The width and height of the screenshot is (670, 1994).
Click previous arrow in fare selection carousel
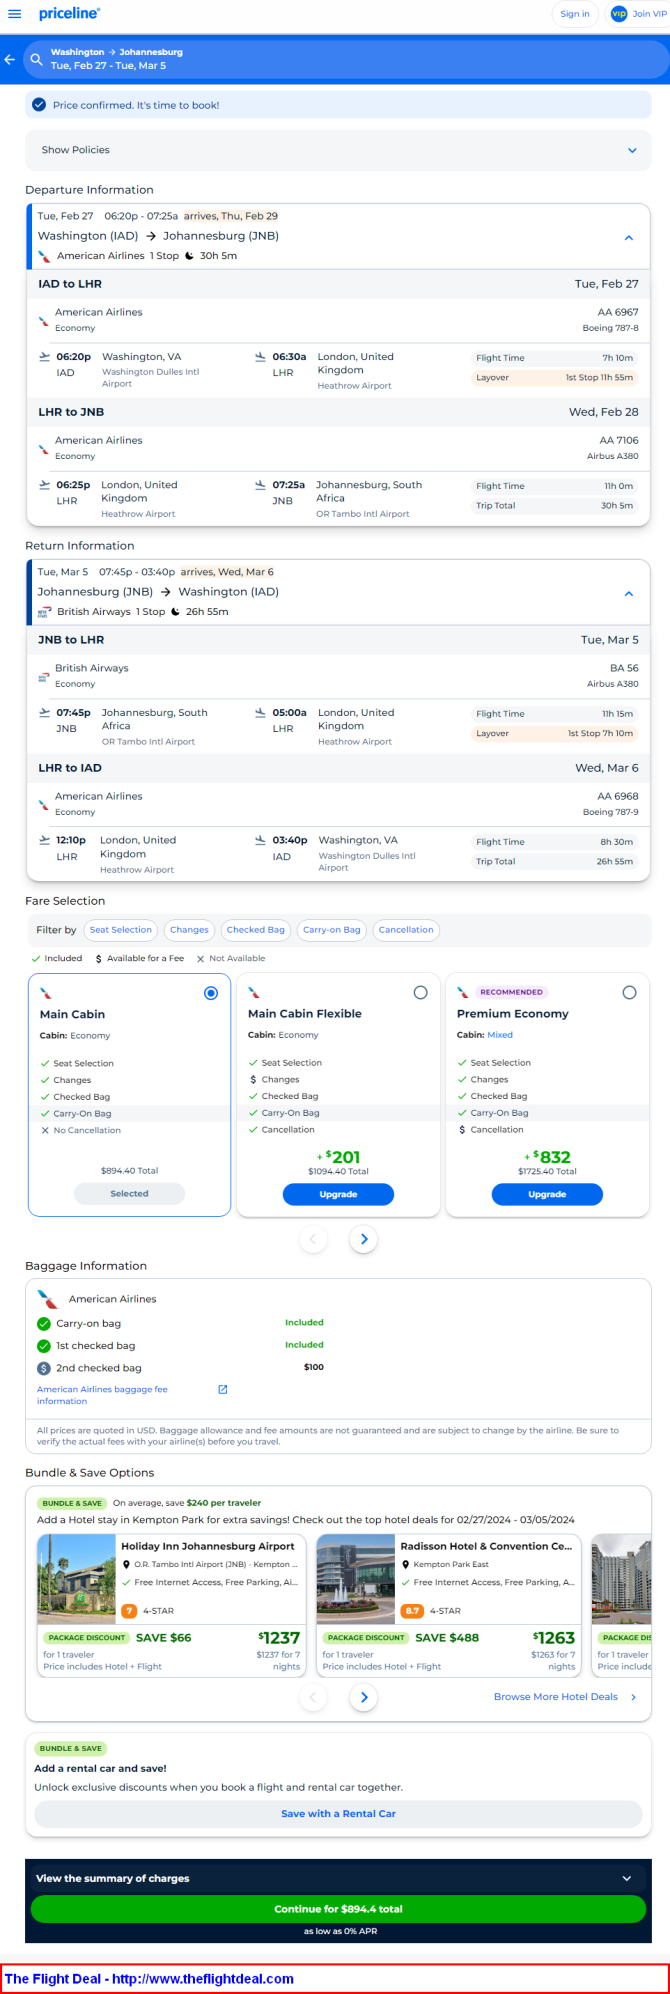313,1239
